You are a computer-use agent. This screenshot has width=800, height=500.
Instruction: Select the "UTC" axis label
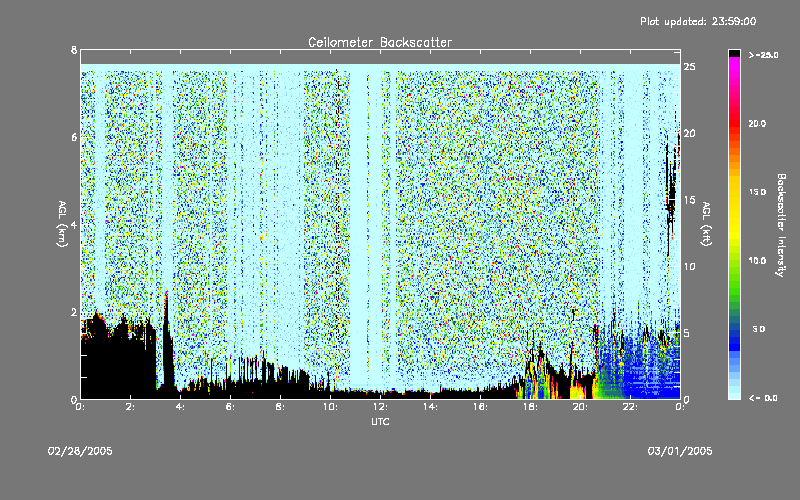coord(380,421)
